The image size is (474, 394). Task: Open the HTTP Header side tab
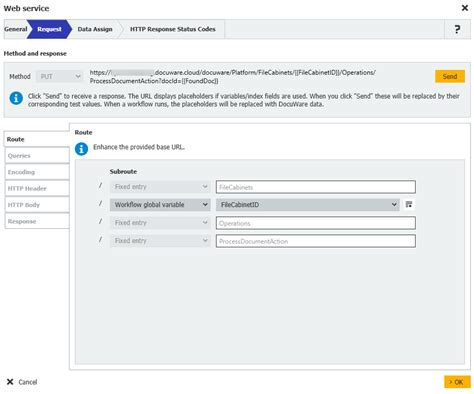37,188
